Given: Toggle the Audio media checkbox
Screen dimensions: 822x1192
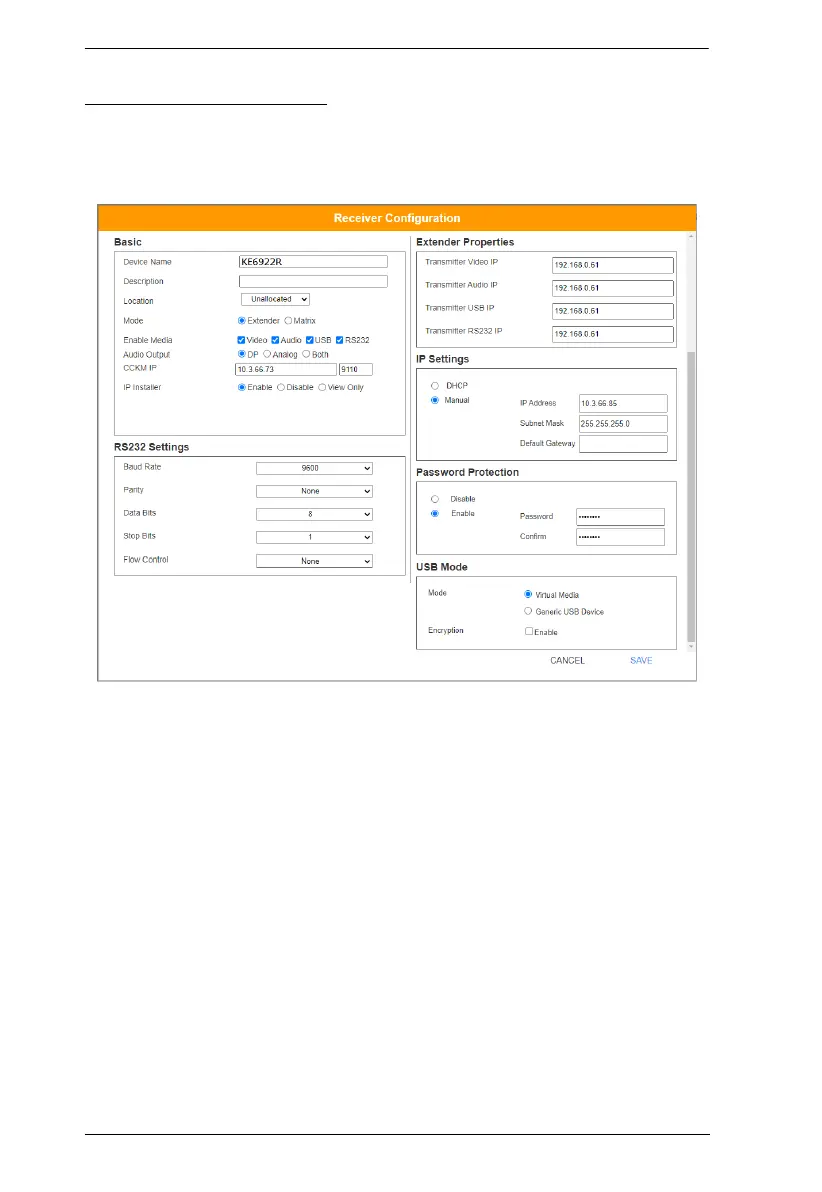Looking at the screenshot, I should pos(276,340).
